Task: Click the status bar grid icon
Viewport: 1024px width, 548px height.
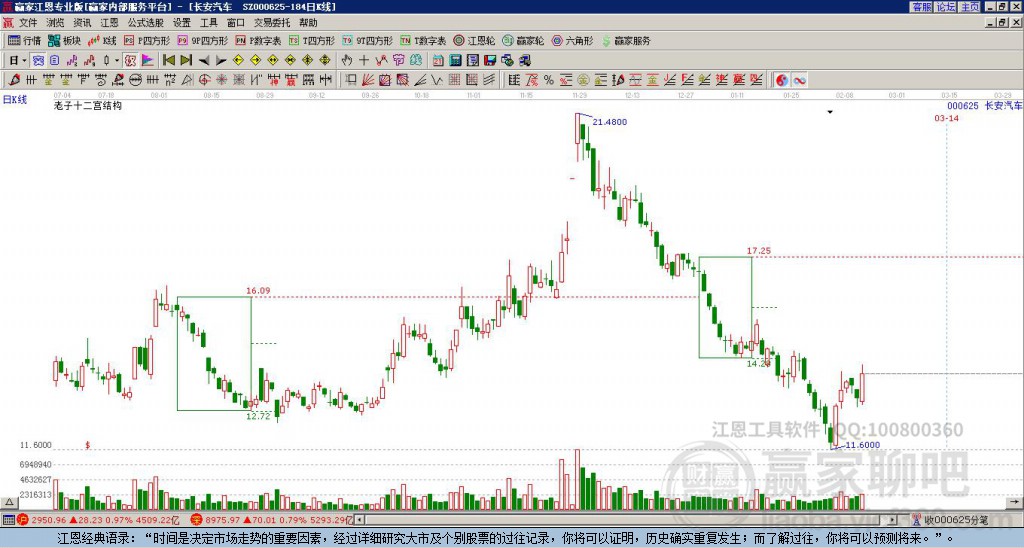Action: tap(8, 520)
